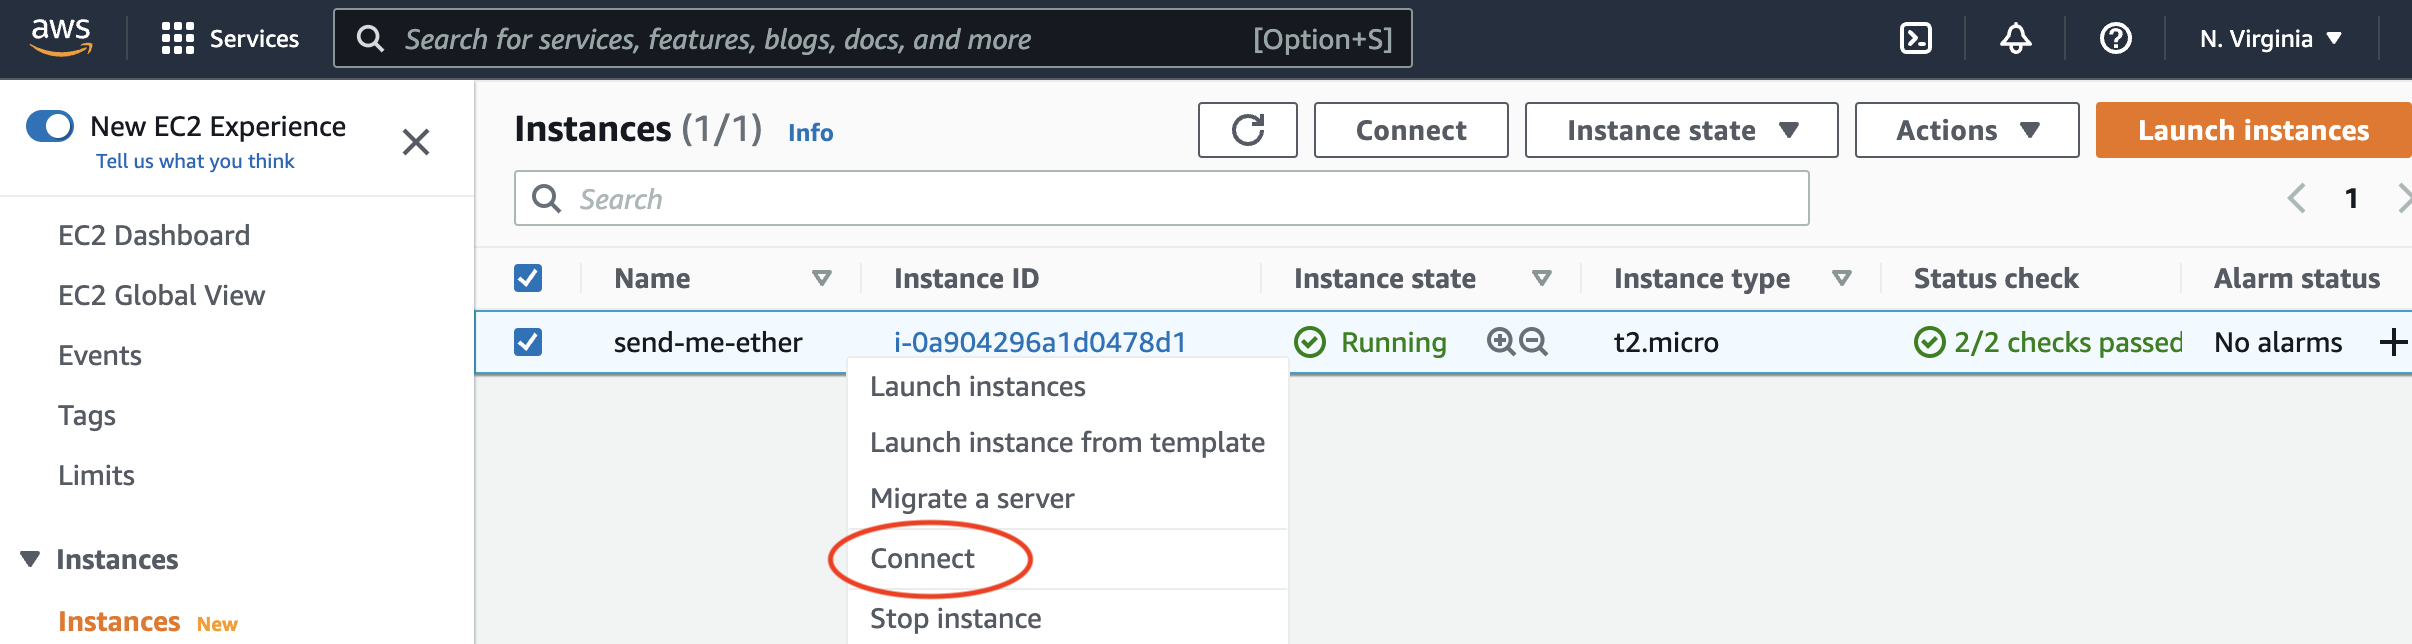
Task: Zoom in on the instance state
Action: click(x=1500, y=342)
